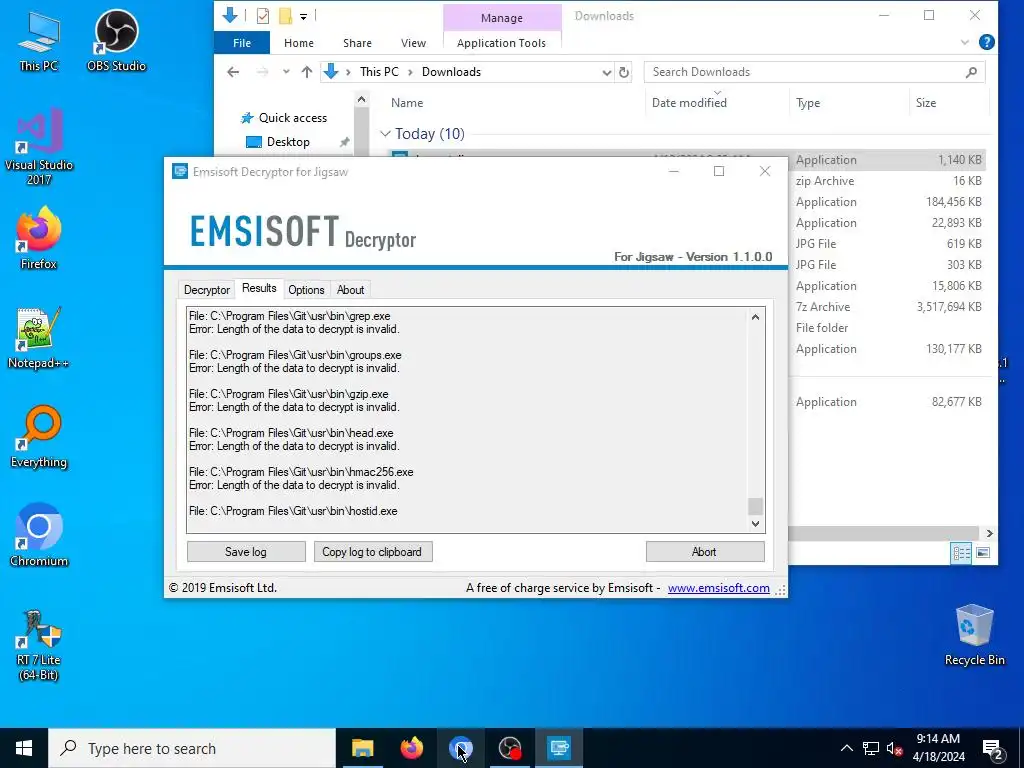Open Chromium desktop shortcut
1024x768 pixels.
[x=39, y=536]
